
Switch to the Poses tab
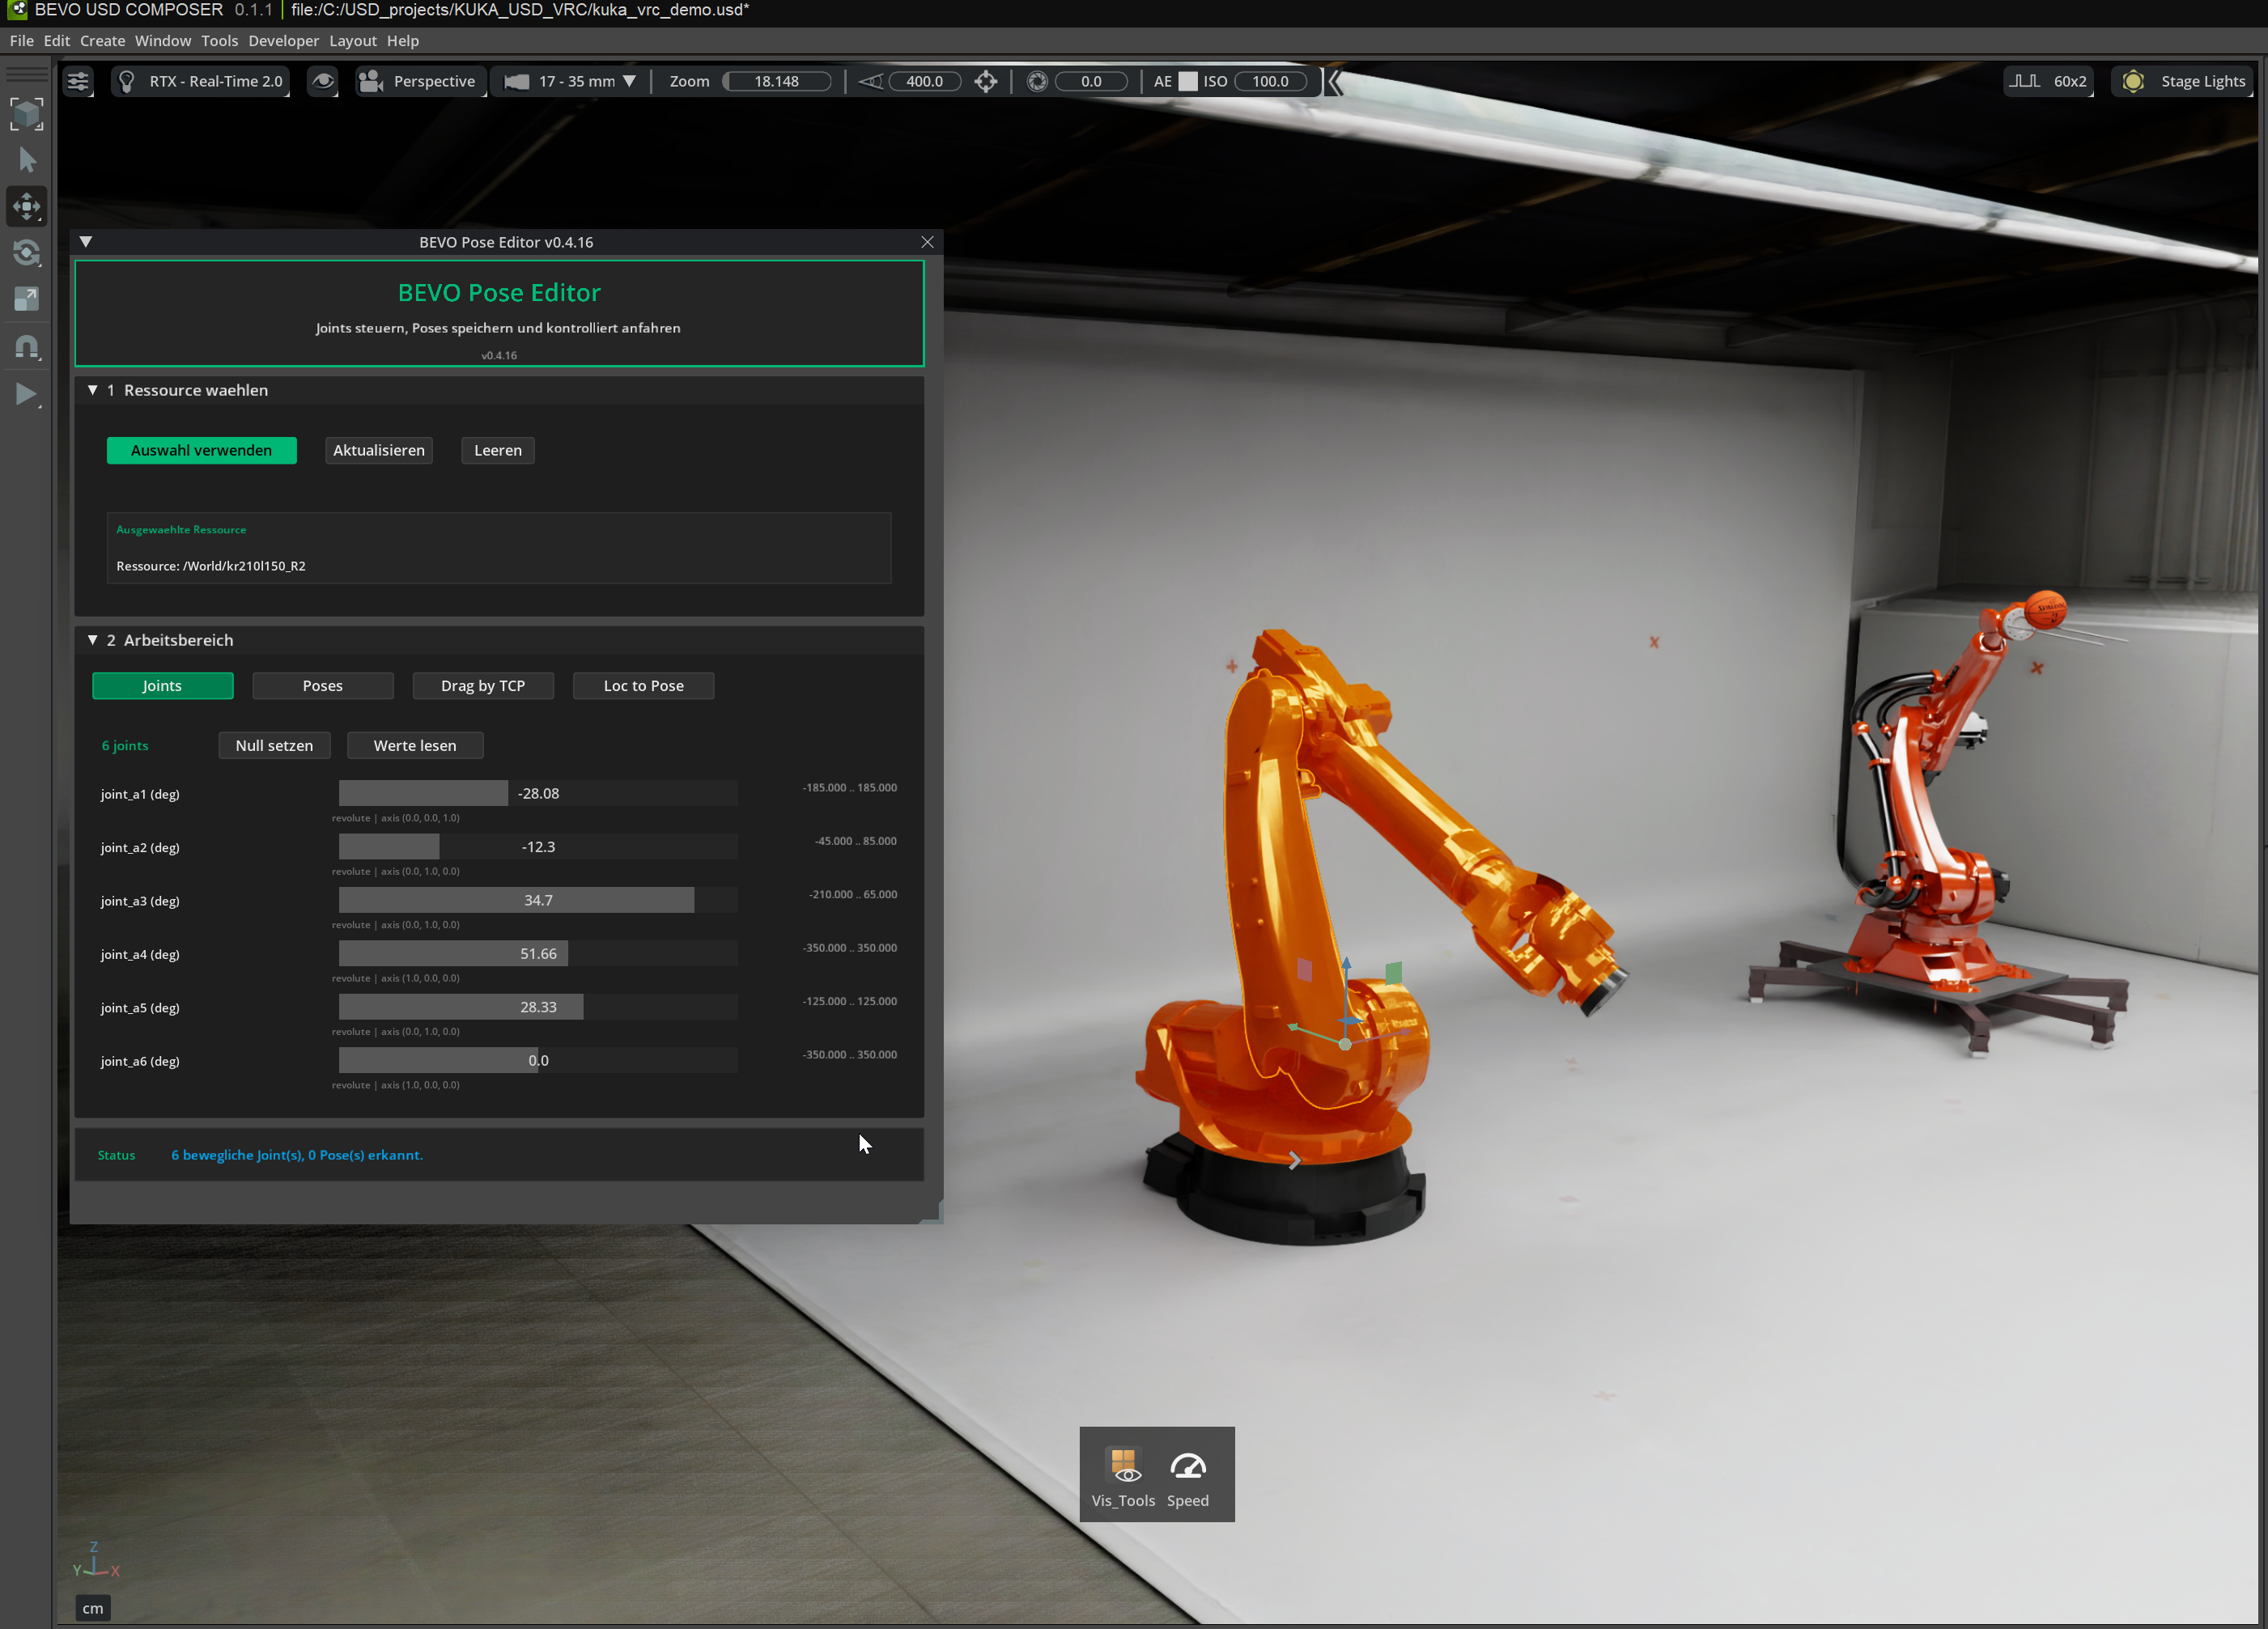(x=323, y=686)
